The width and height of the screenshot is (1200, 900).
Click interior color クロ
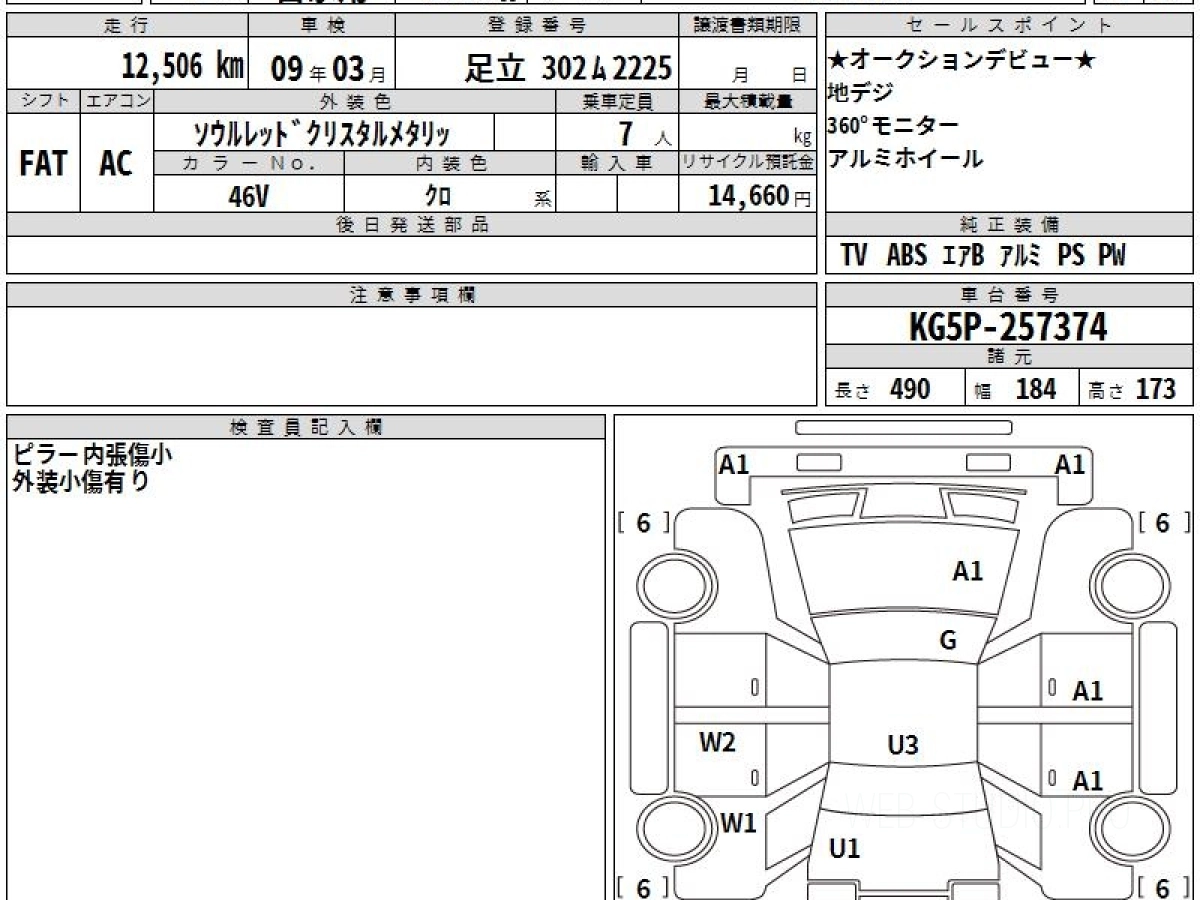pyautogui.click(x=438, y=195)
